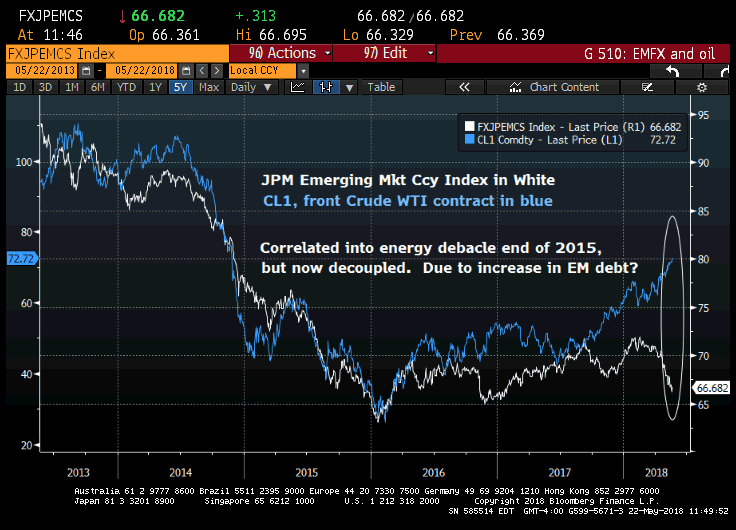736x530 pixels.
Task: Step date range forward with right arrow
Action: pyautogui.click(x=216, y=71)
